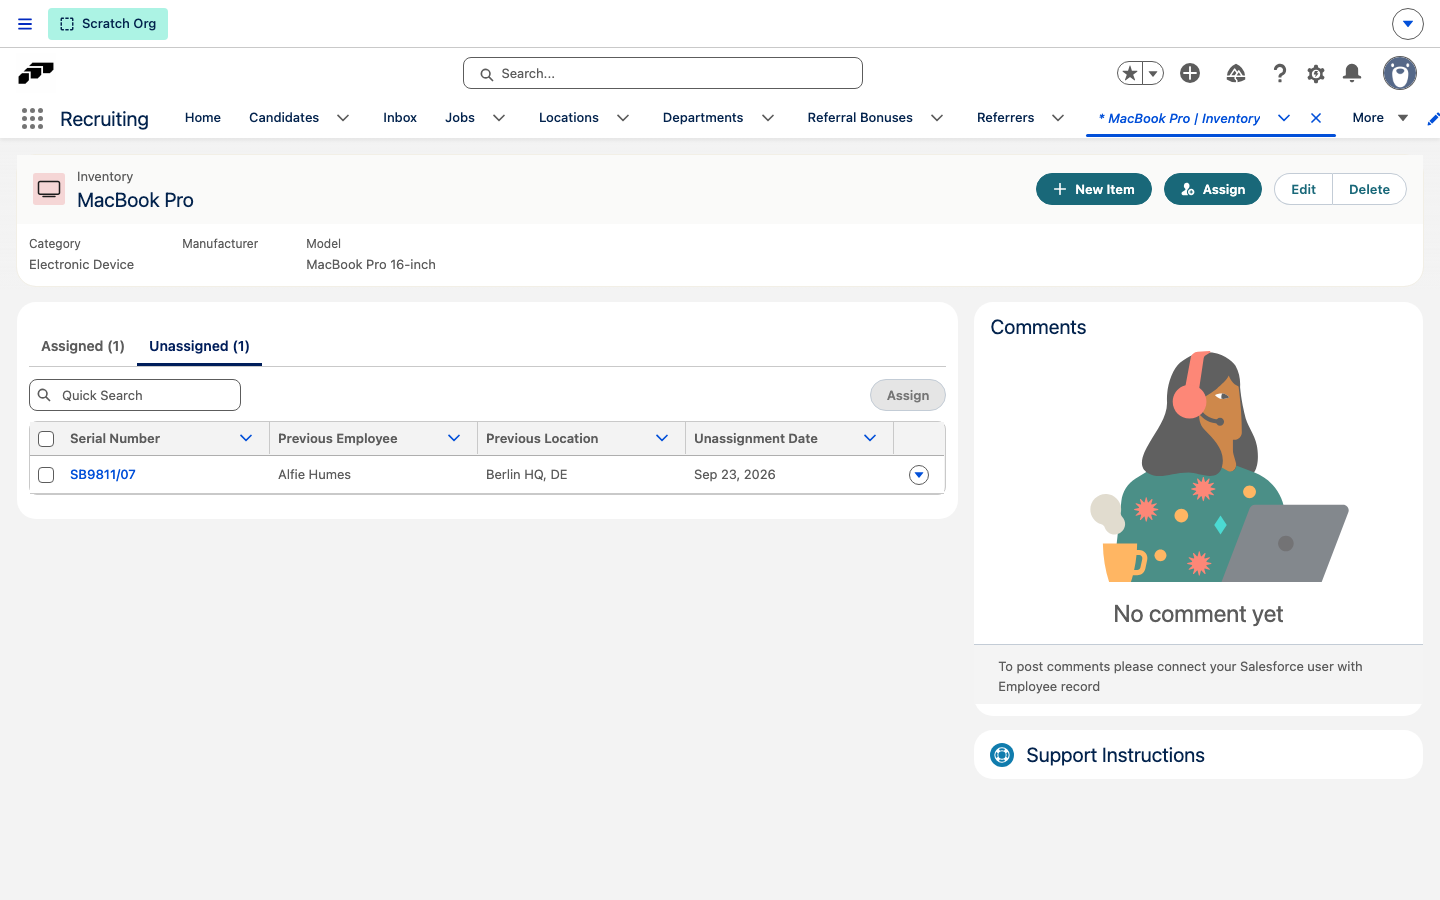Open the Inbox tab
1440x900 pixels.
click(400, 118)
